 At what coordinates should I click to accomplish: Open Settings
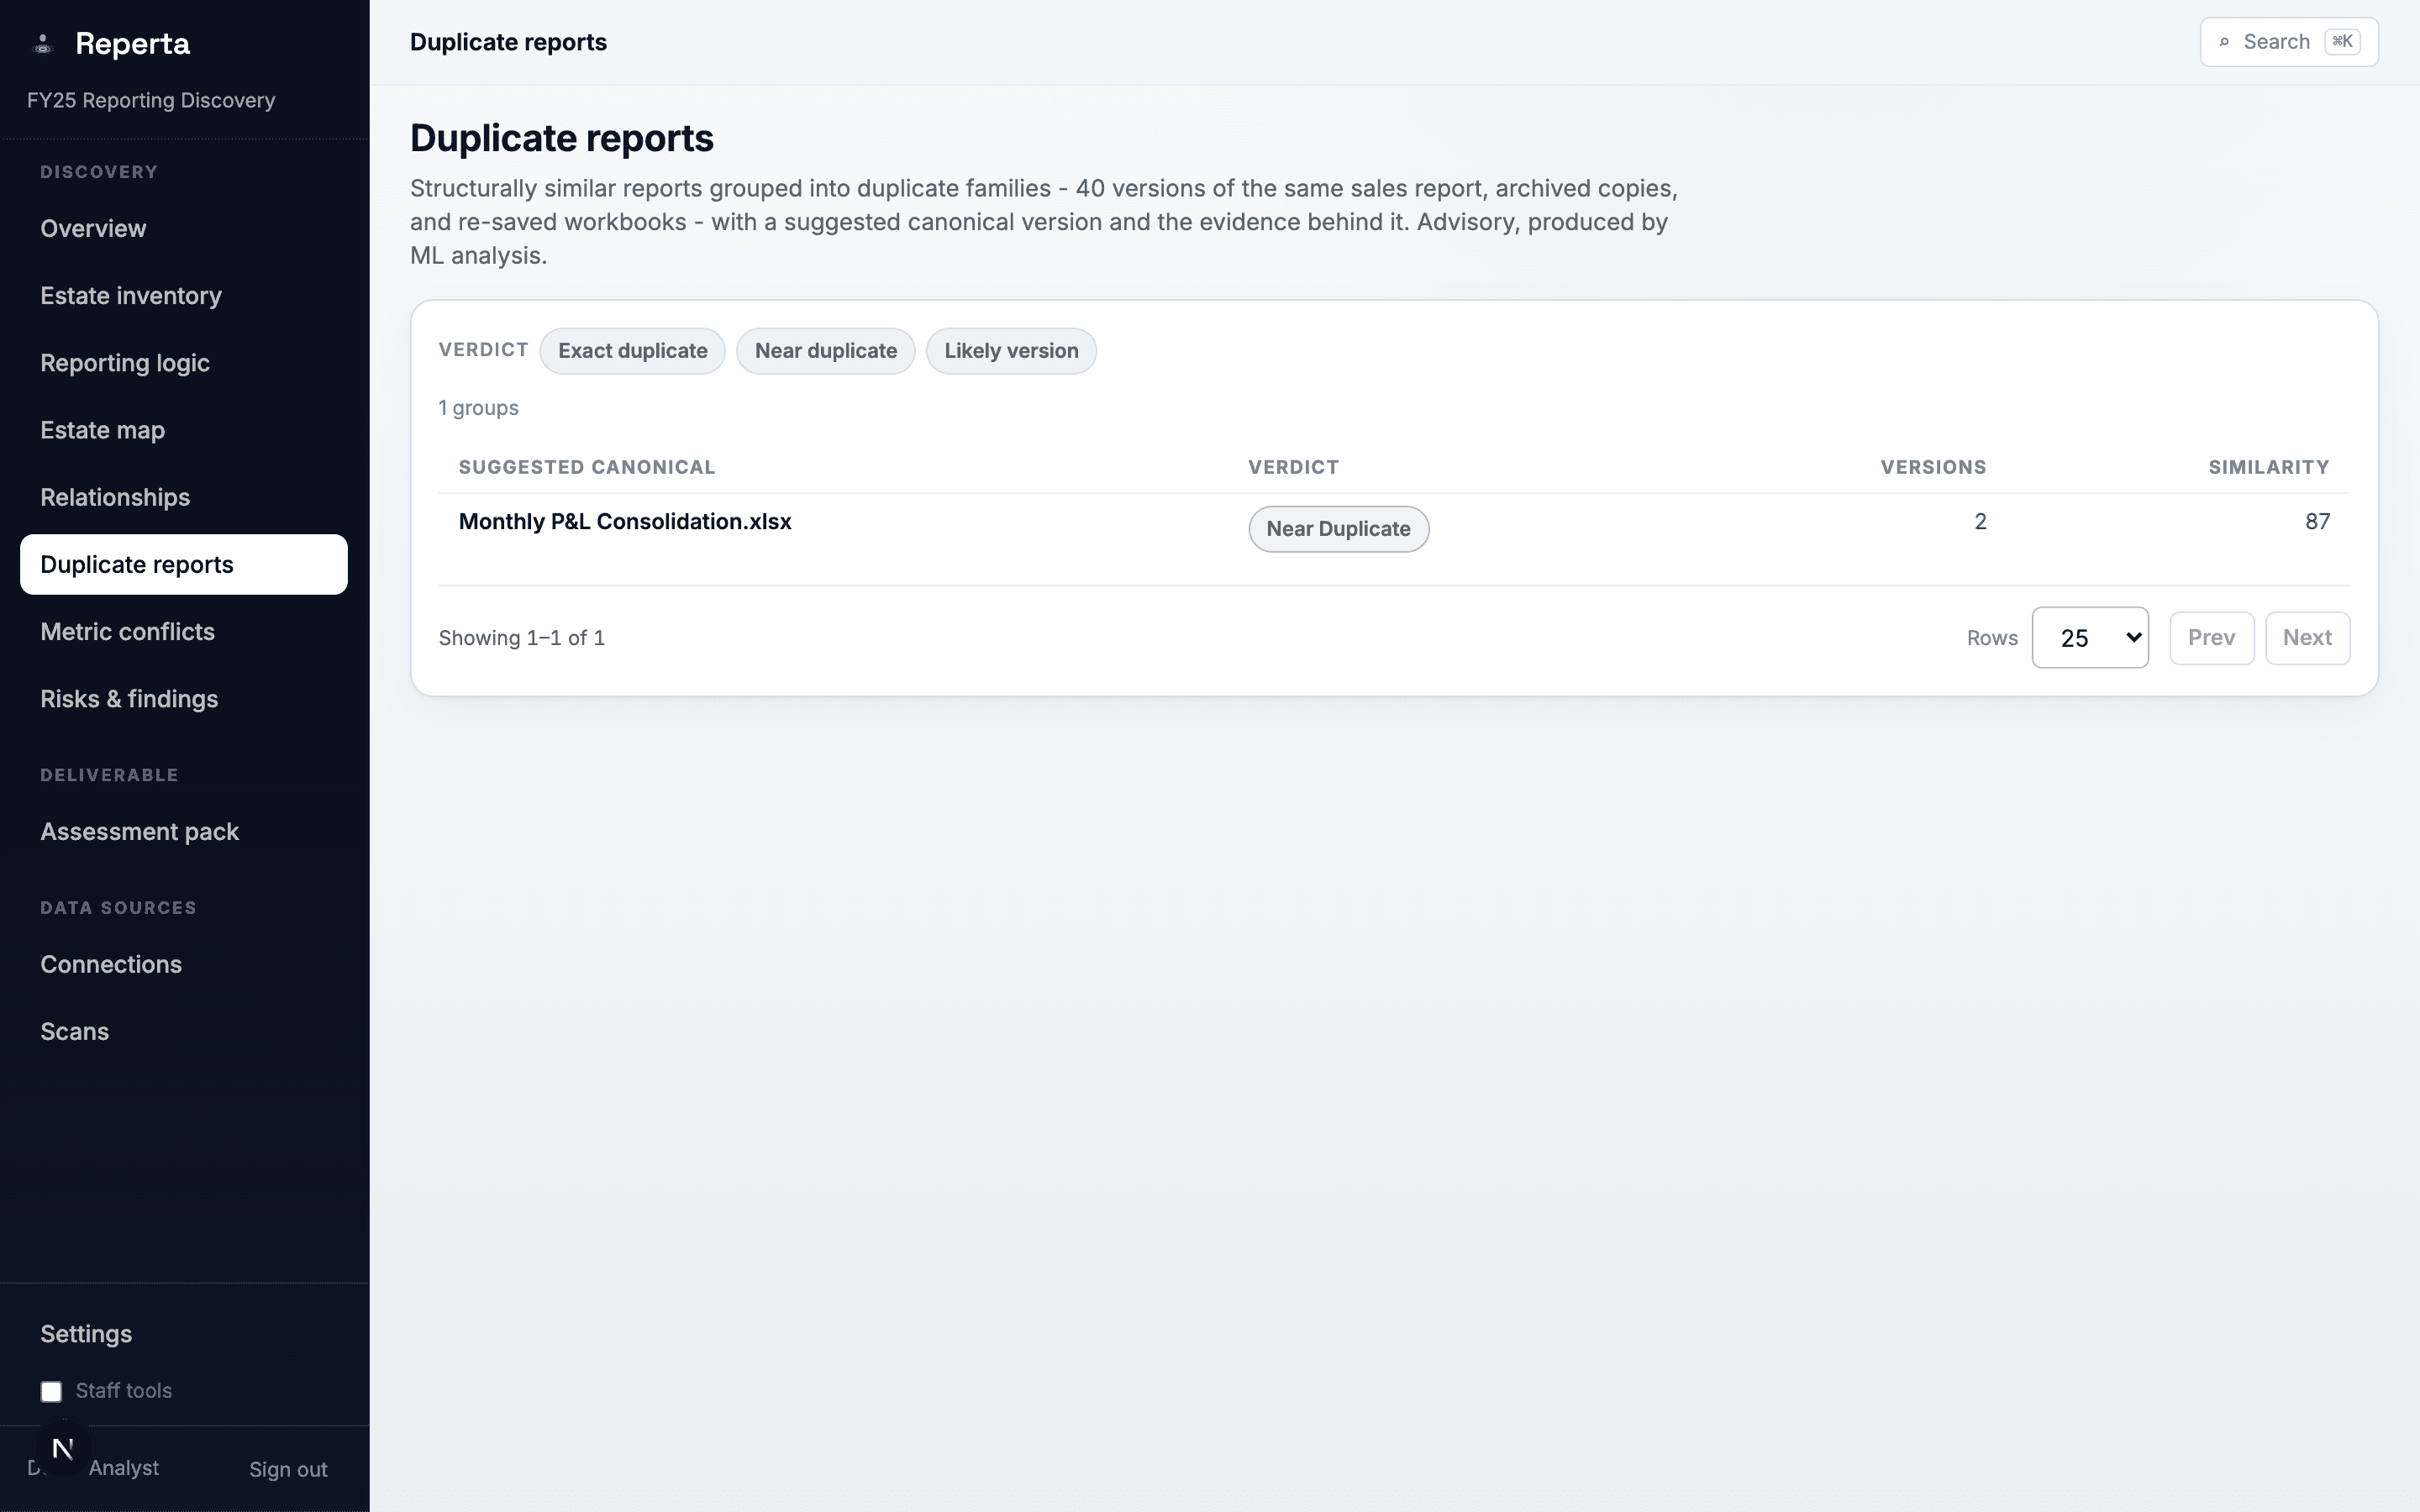click(x=184, y=1334)
